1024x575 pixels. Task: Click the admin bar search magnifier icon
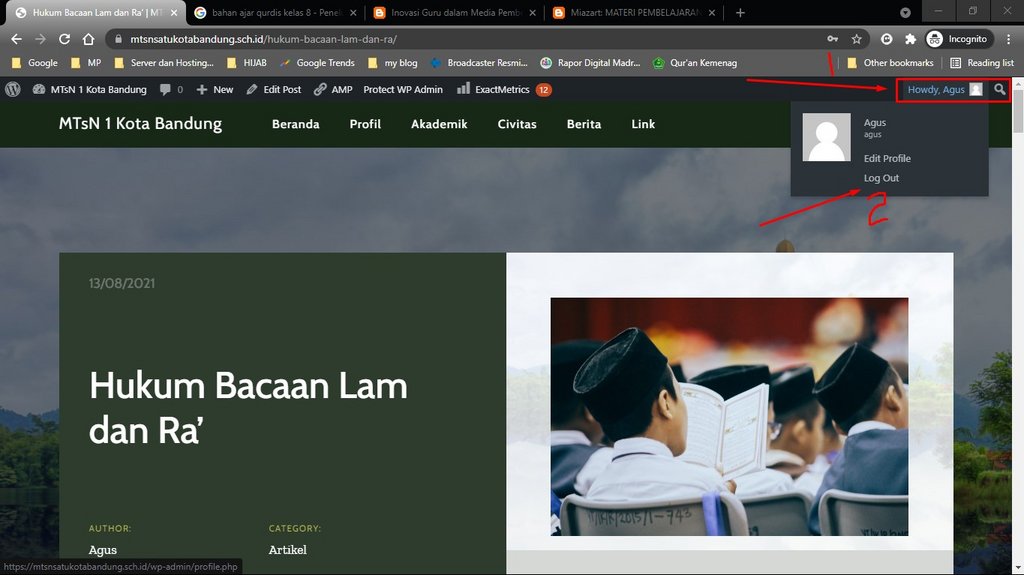[x=1000, y=90]
